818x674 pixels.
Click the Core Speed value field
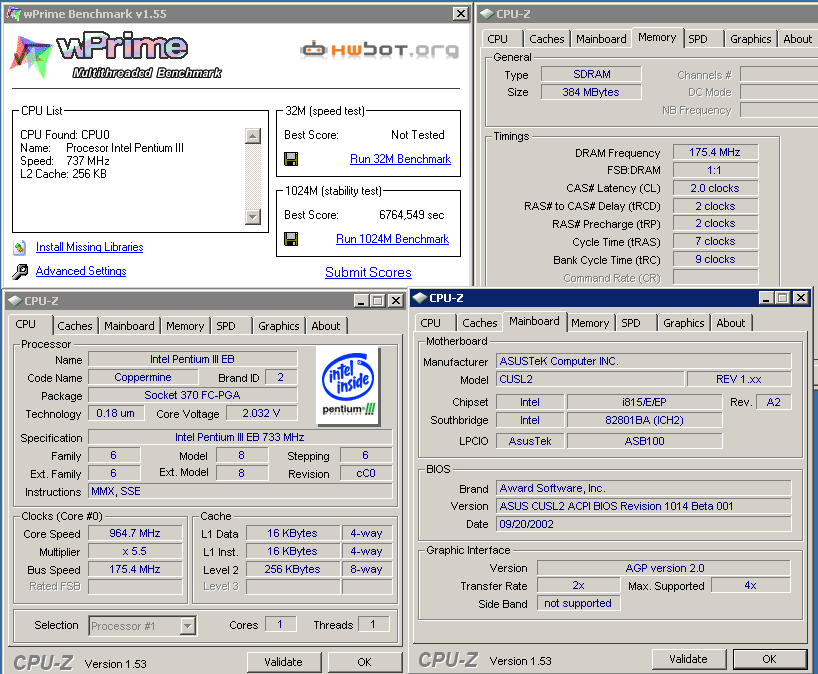pyautogui.click(x=135, y=534)
